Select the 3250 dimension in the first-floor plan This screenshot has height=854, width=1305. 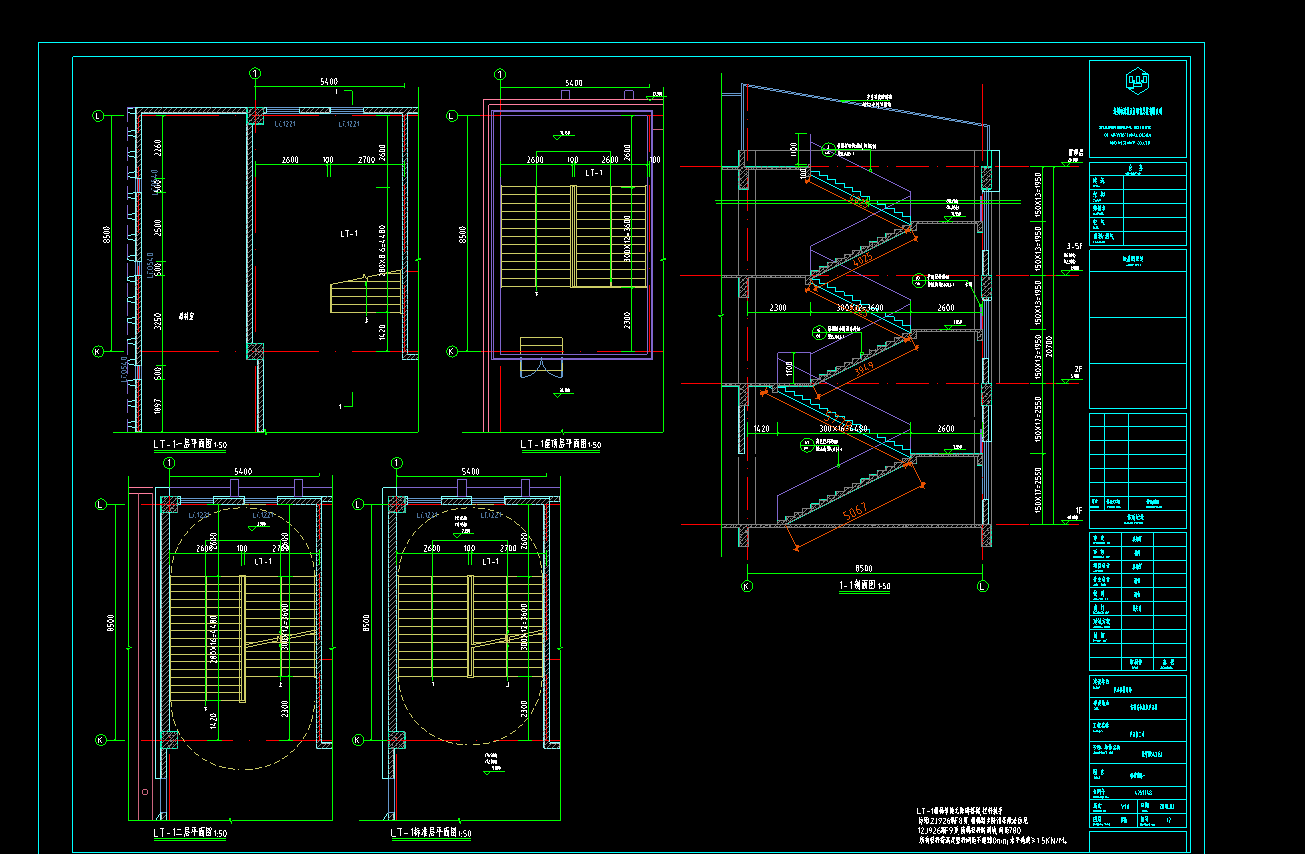158,322
